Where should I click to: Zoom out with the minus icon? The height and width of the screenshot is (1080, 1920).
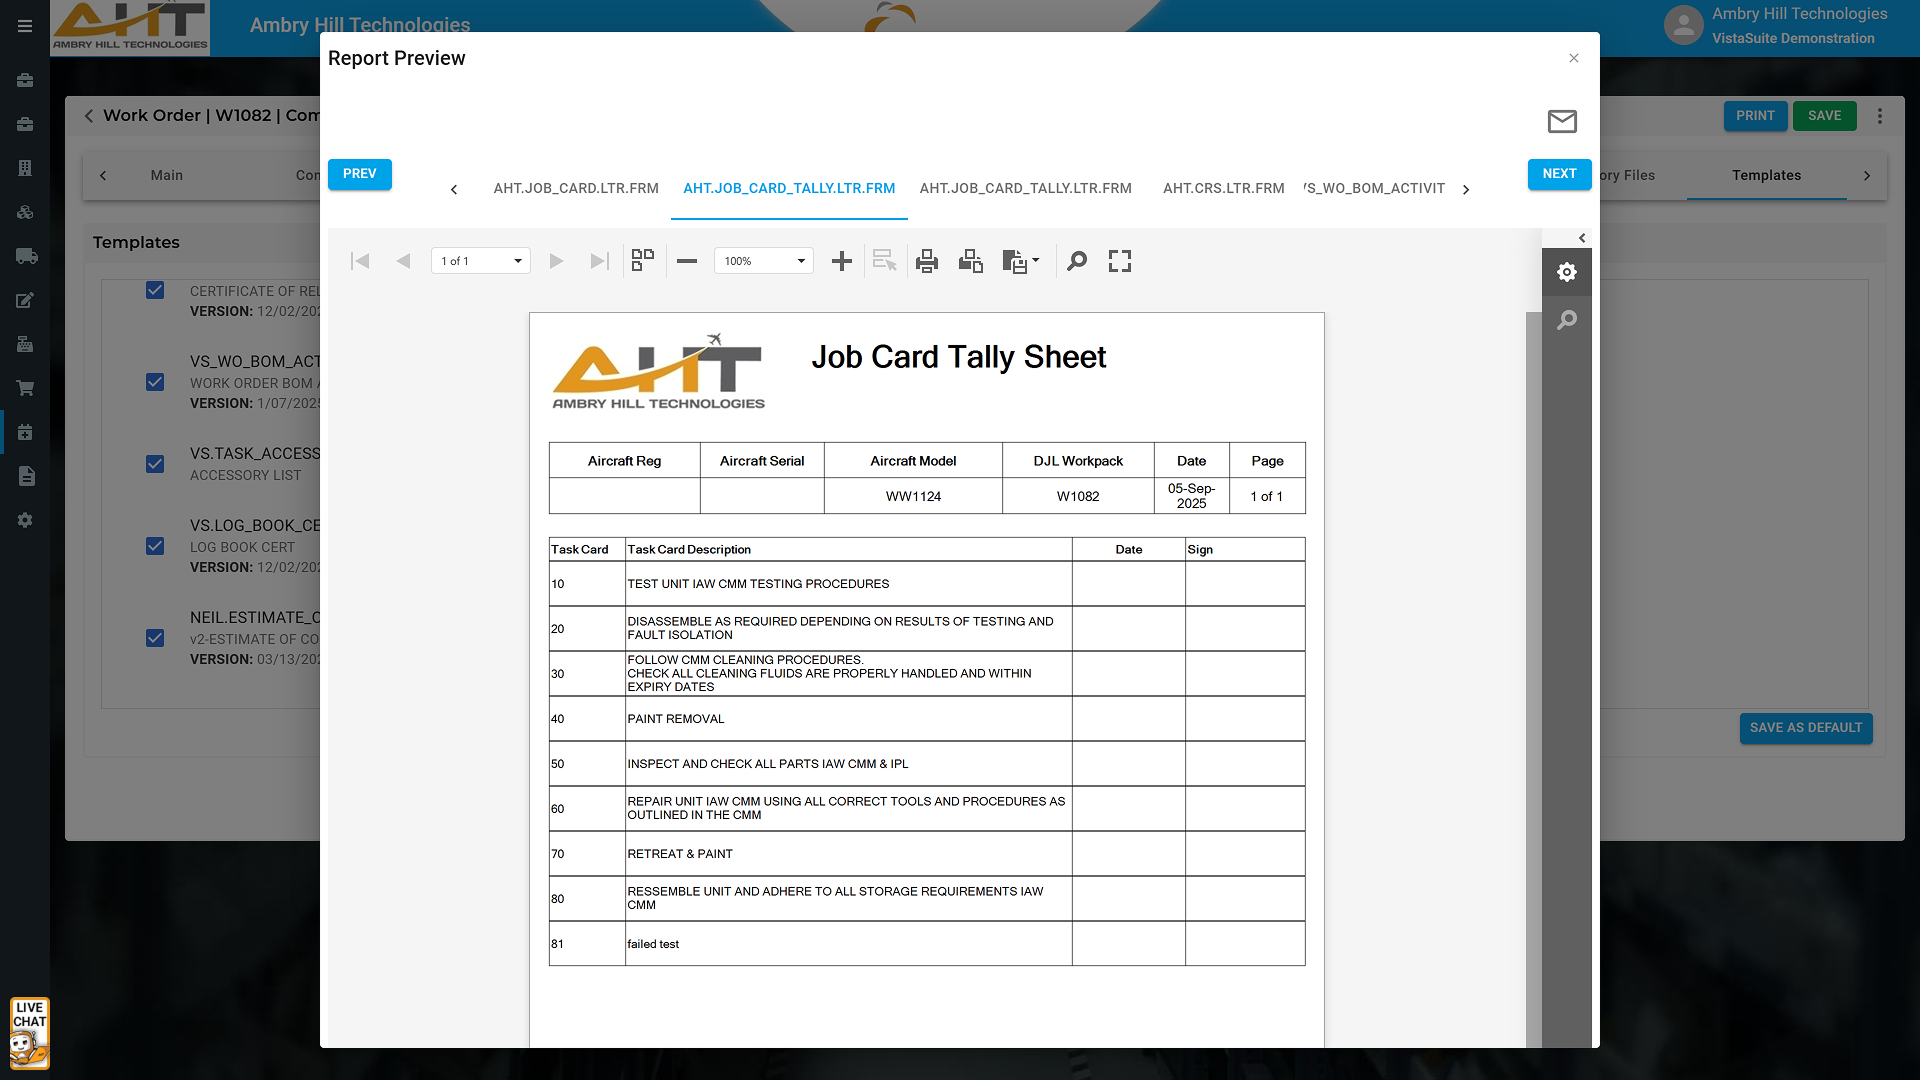click(687, 261)
